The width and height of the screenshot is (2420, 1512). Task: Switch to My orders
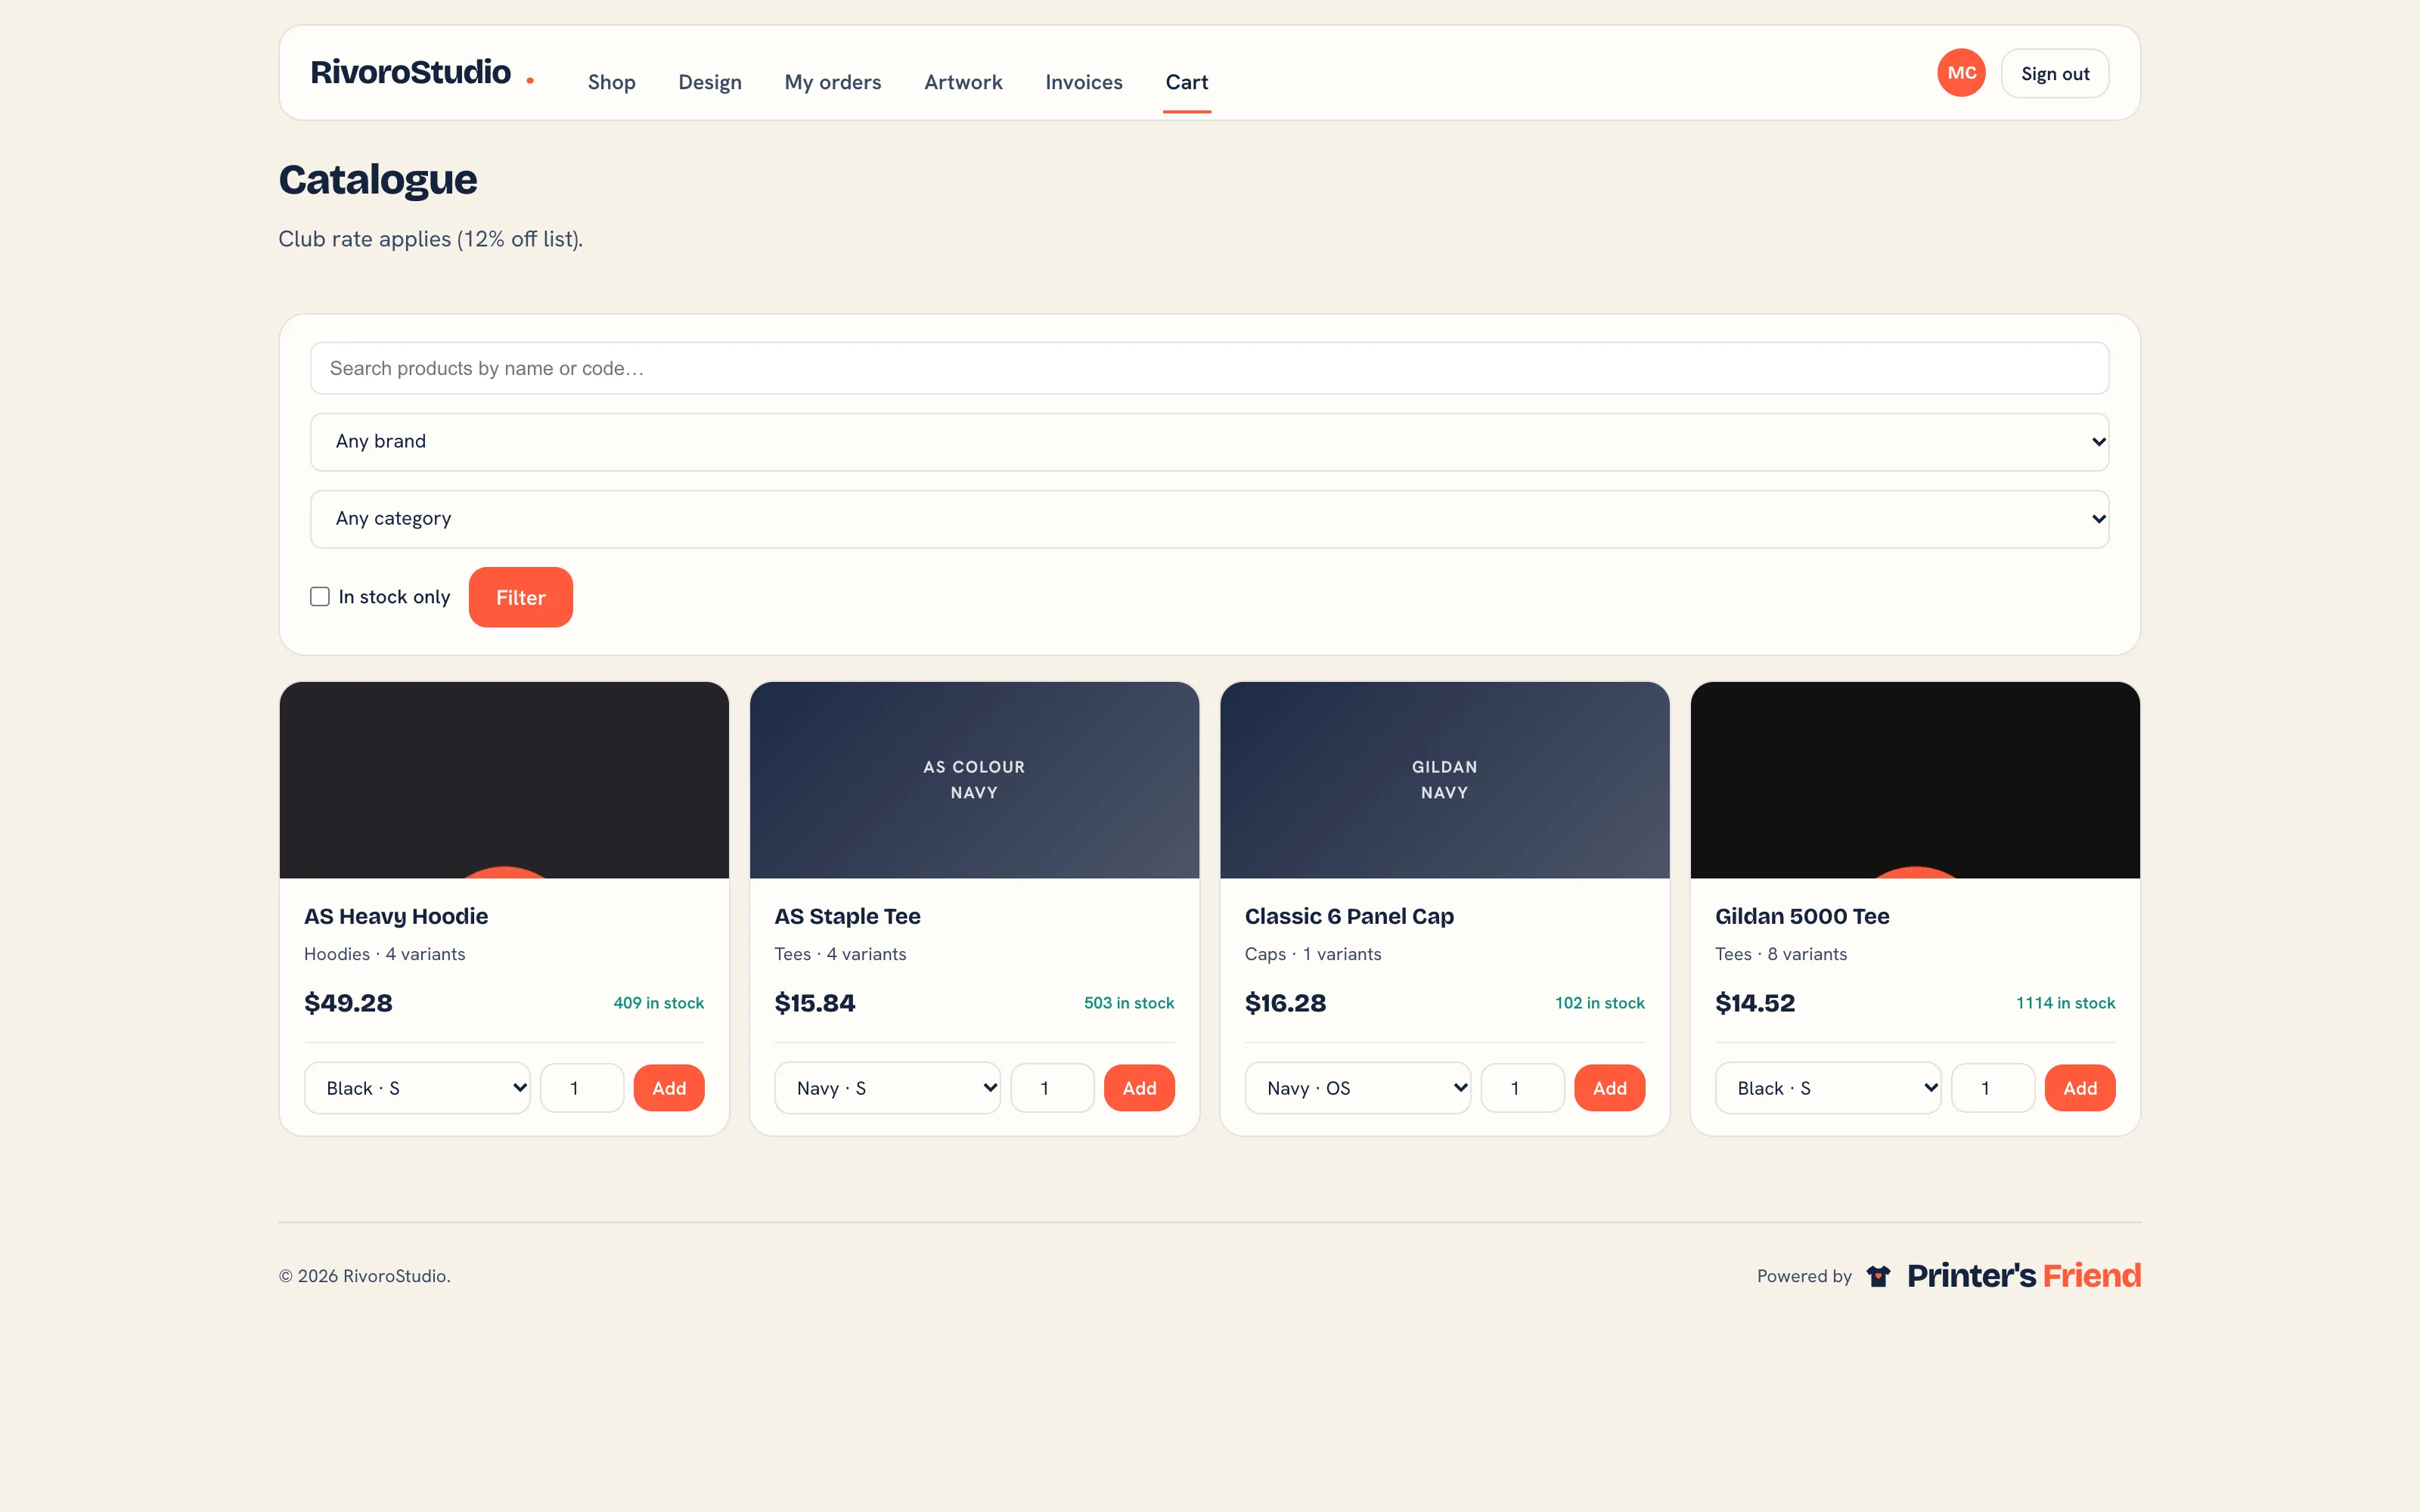point(833,82)
